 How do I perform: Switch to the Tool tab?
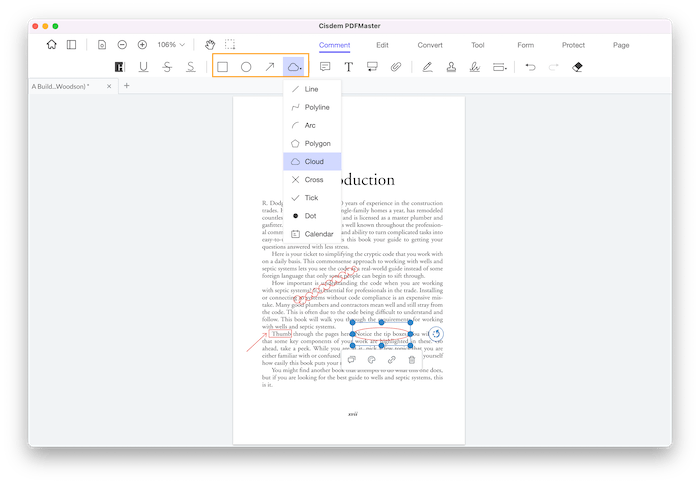[478, 45]
